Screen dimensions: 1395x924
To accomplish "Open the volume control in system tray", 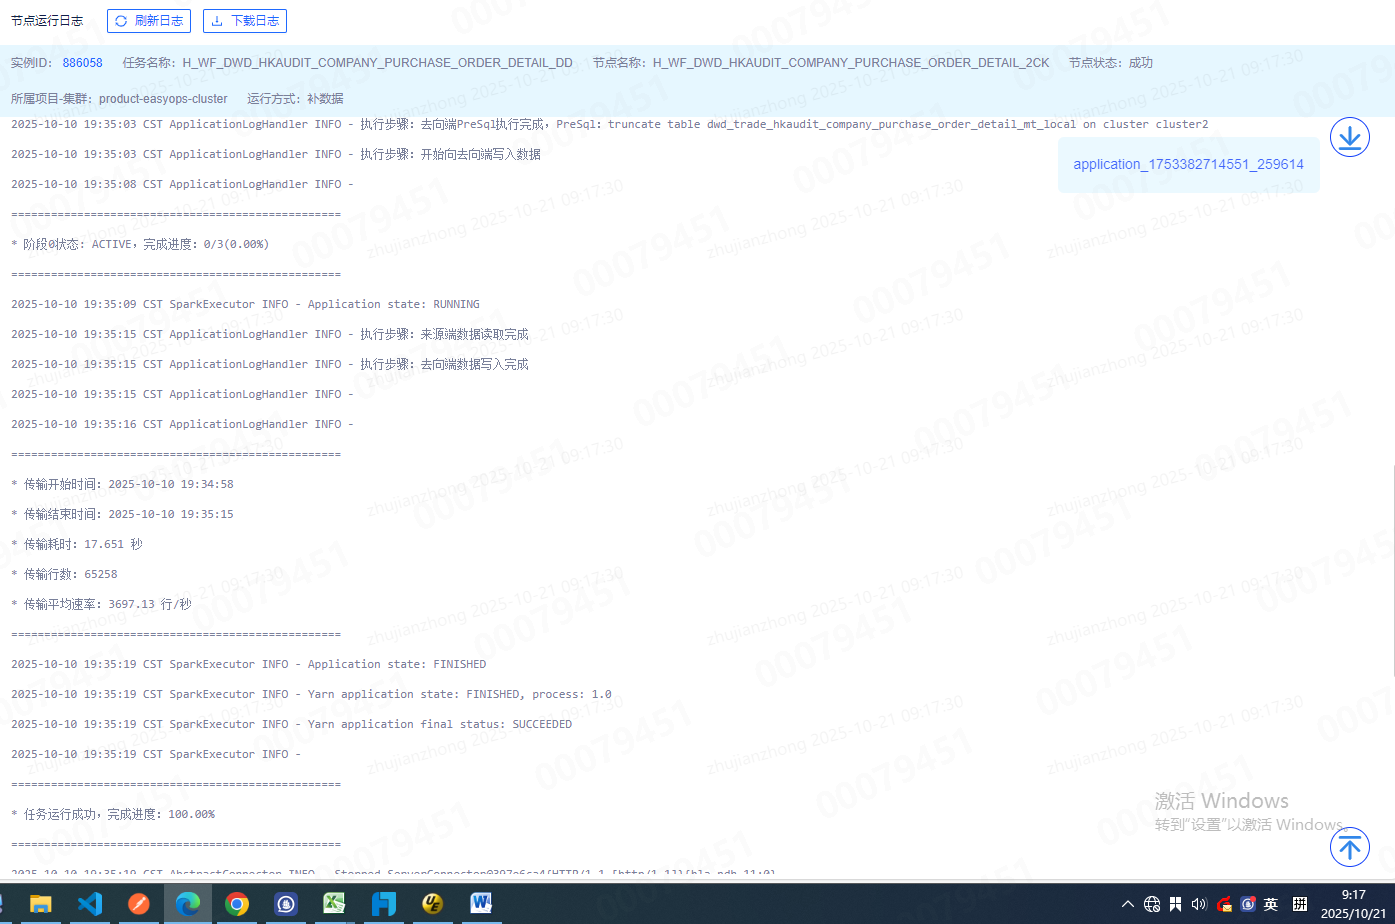I will click(x=1200, y=905).
